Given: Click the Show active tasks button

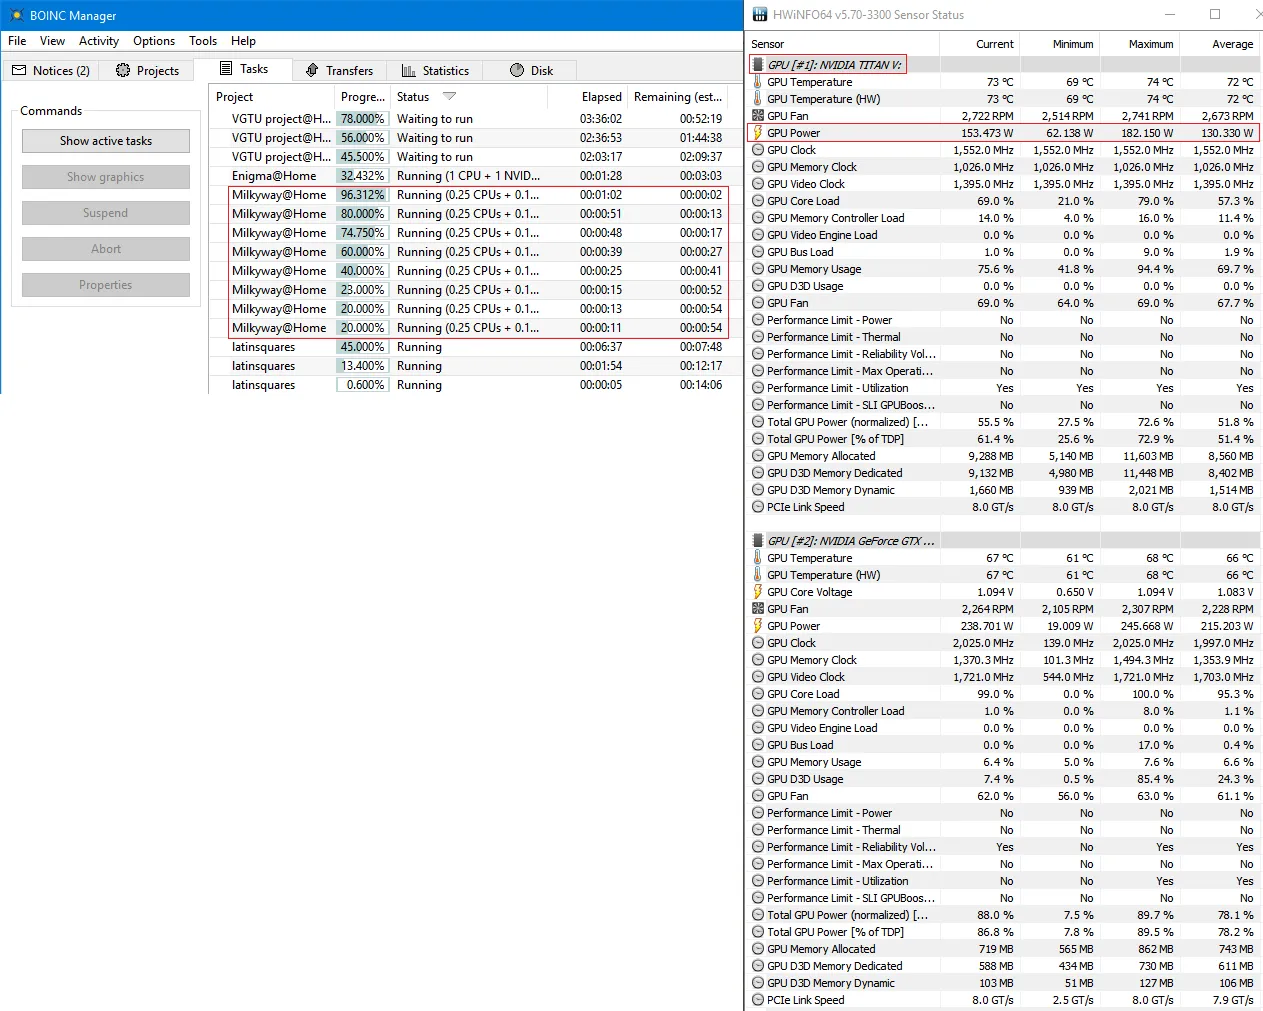Looking at the screenshot, I should coord(106,141).
